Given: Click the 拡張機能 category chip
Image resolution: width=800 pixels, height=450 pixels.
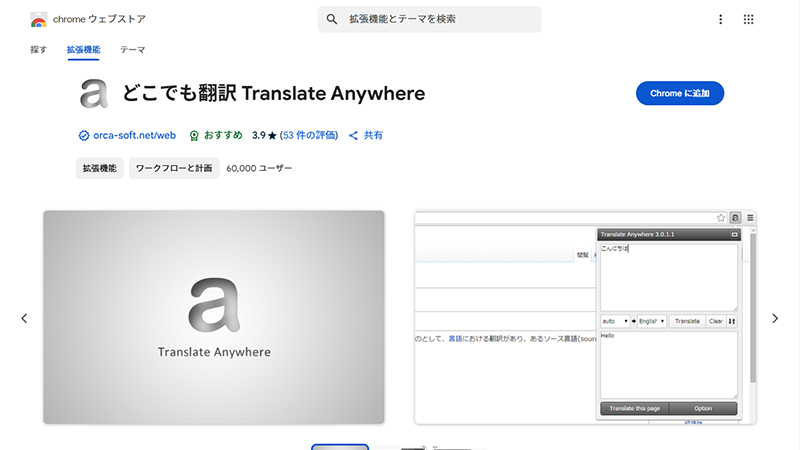Looking at the screenshot, I should (x=99, y=168).
